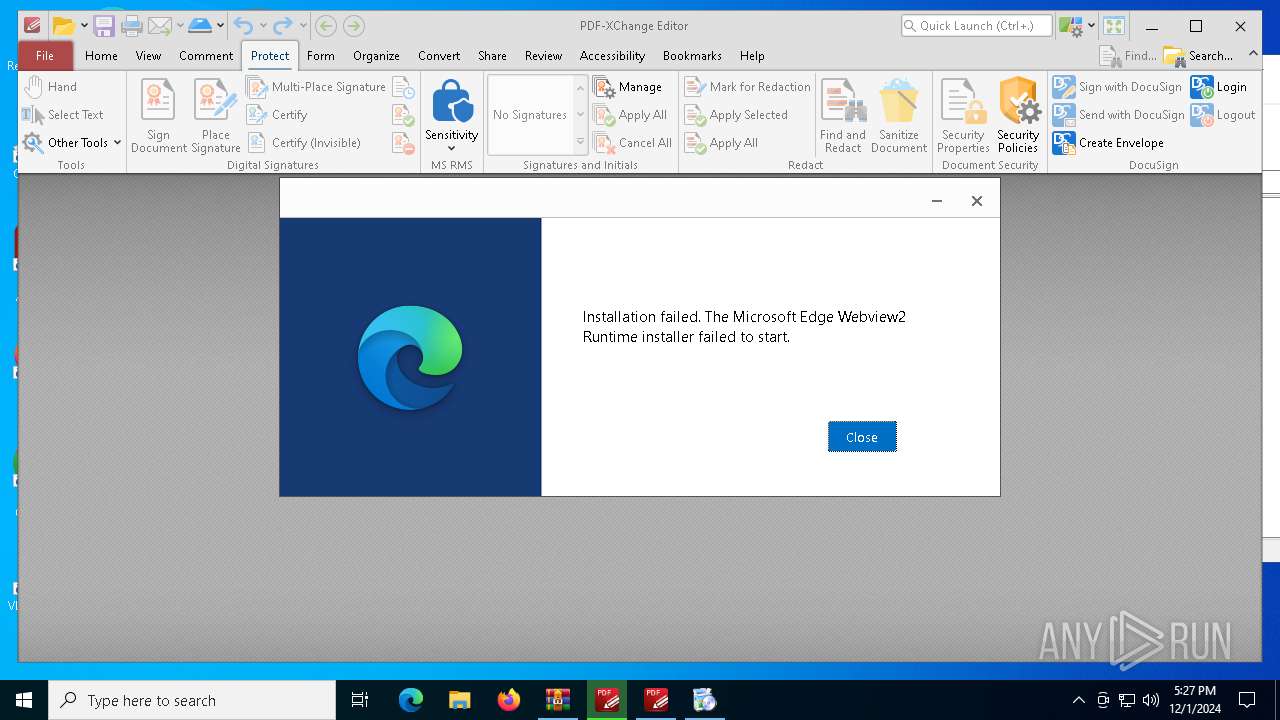Click the Print icon in quick toolbar

[x=132, y=26]
